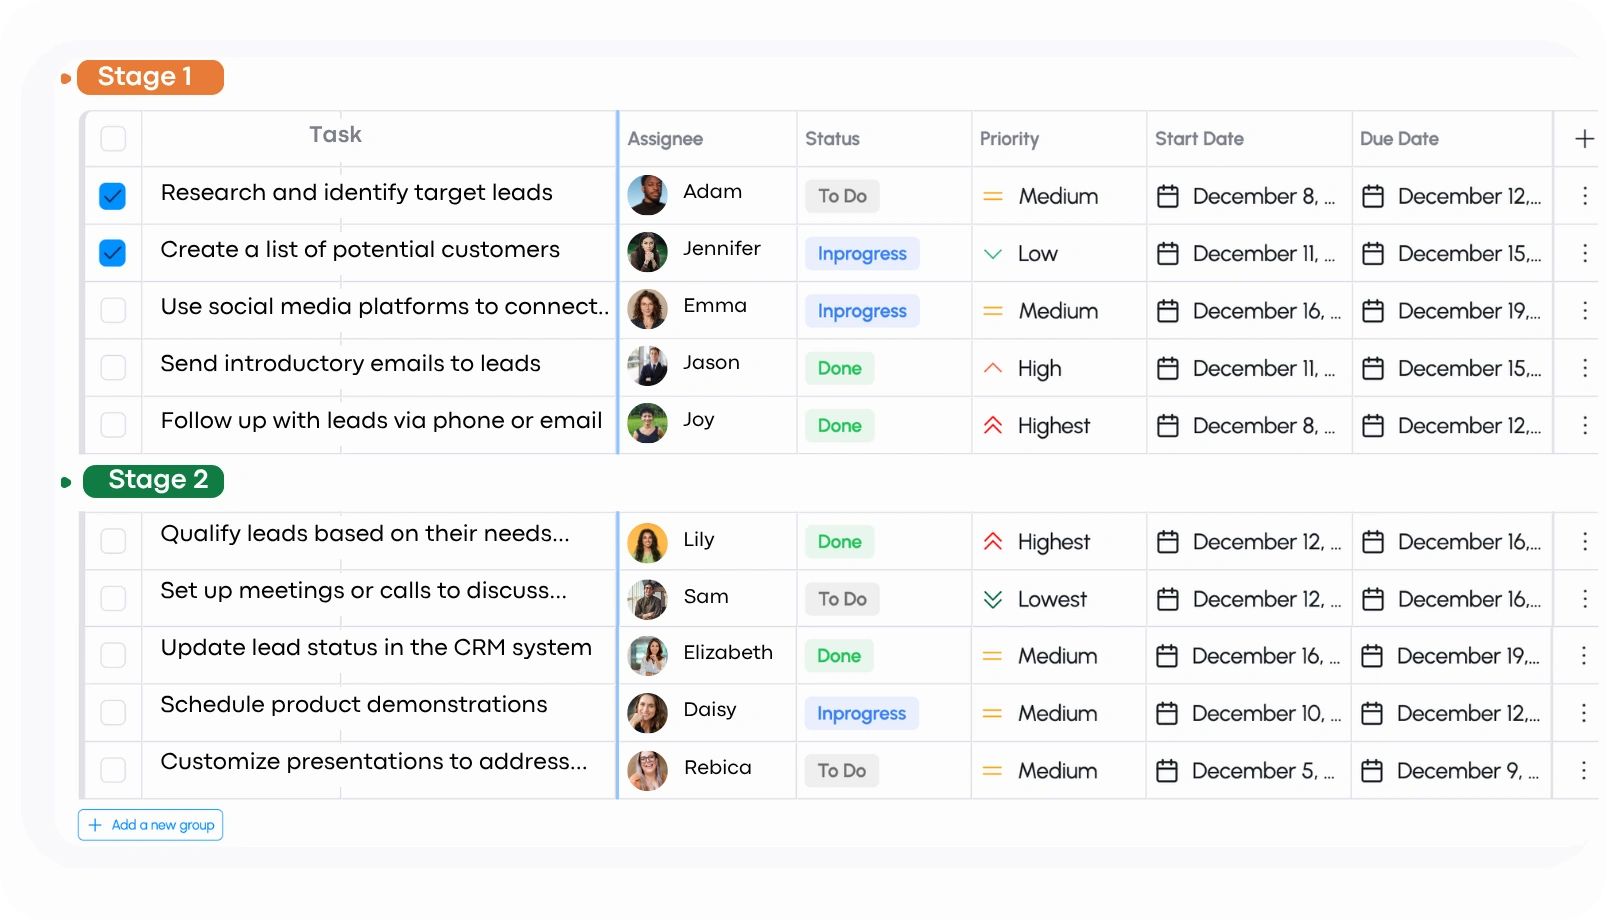Screen dimensions: 1609x922
Task: Toggle the select-all checkbox in the header
Action: (x=113, y=138)
